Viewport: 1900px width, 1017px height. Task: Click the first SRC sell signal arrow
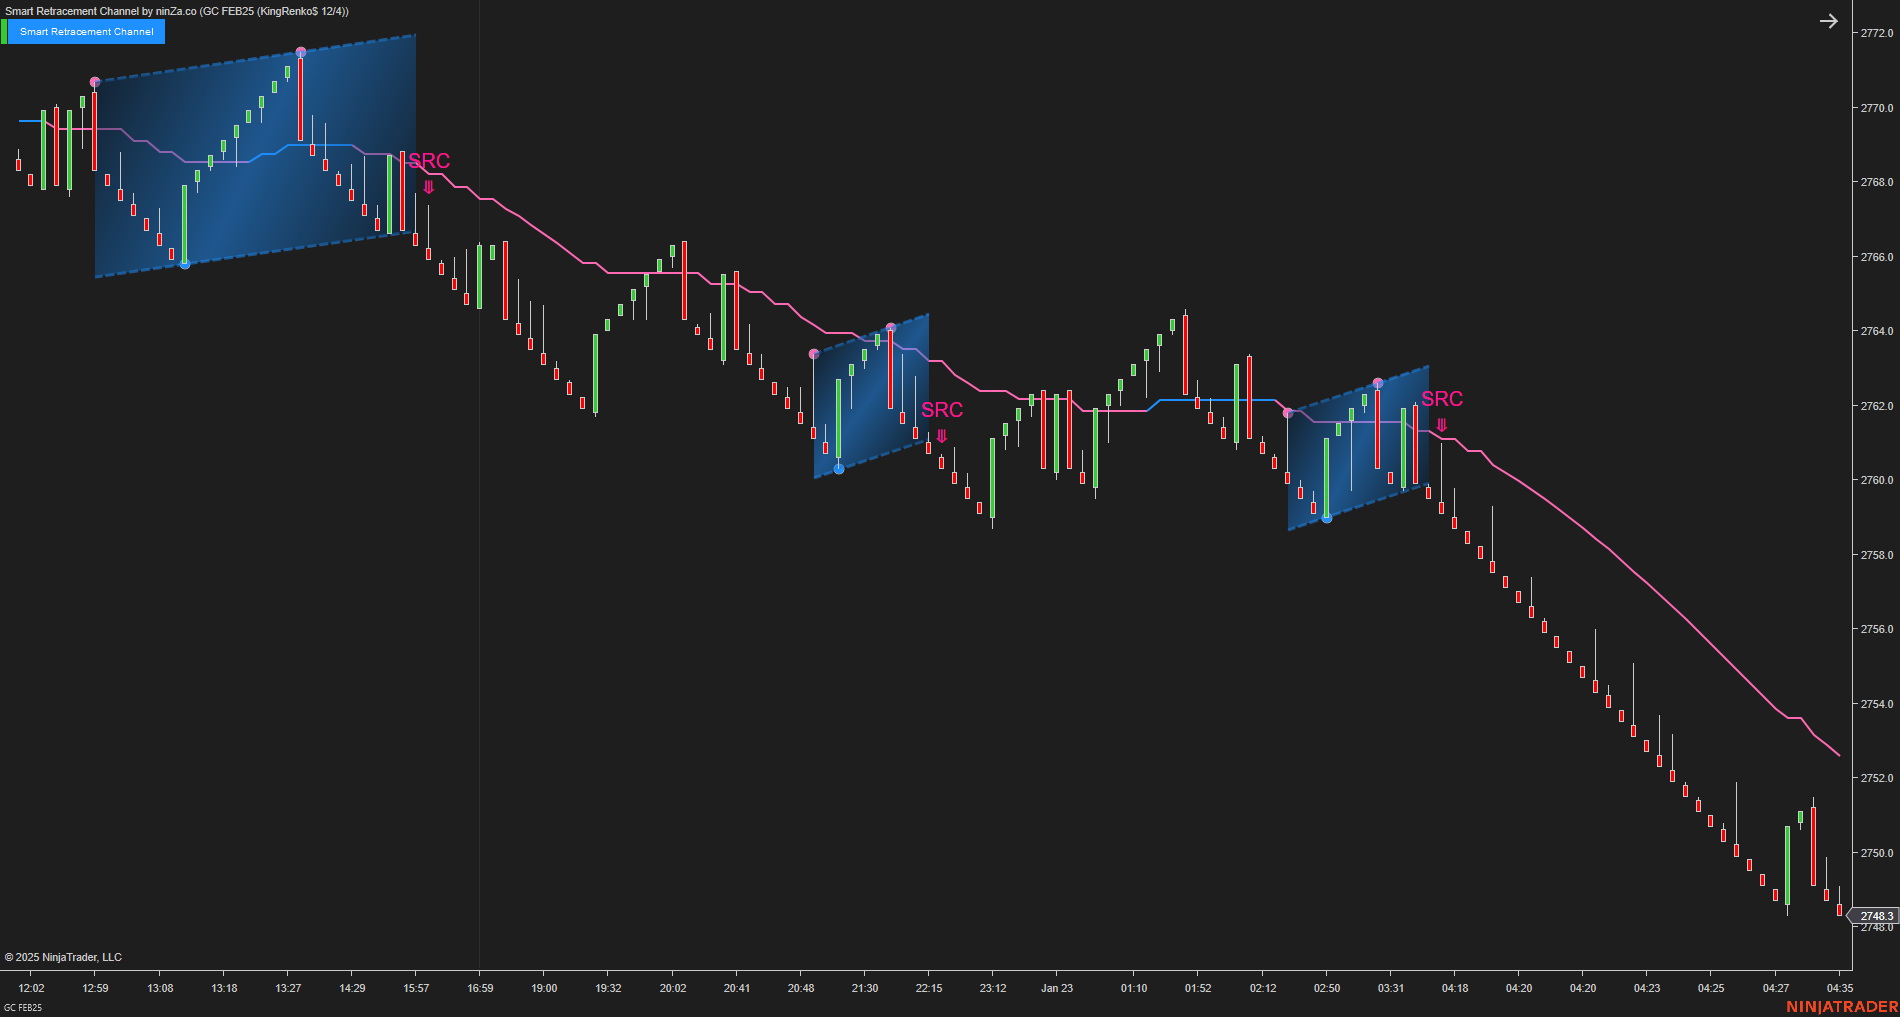click(x=428, y=184)
